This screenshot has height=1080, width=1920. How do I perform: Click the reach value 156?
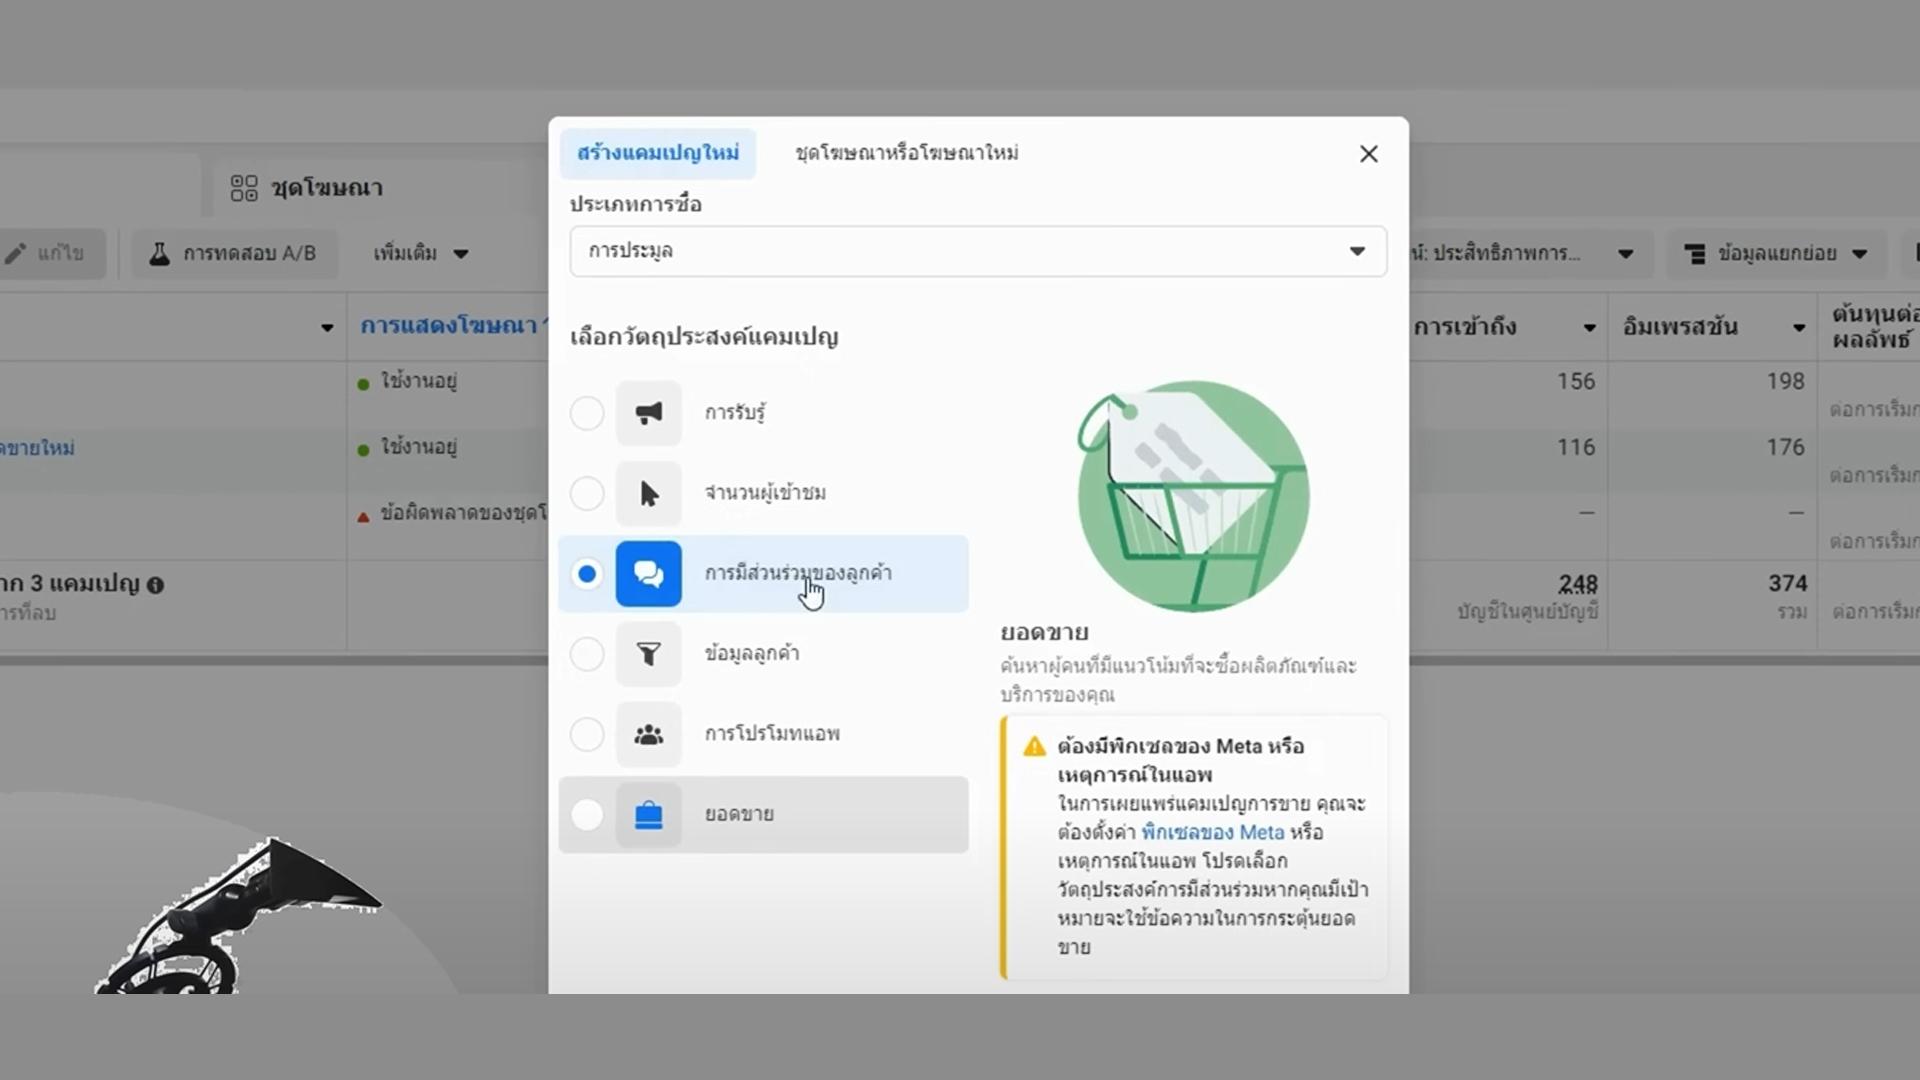[1576, 381]
